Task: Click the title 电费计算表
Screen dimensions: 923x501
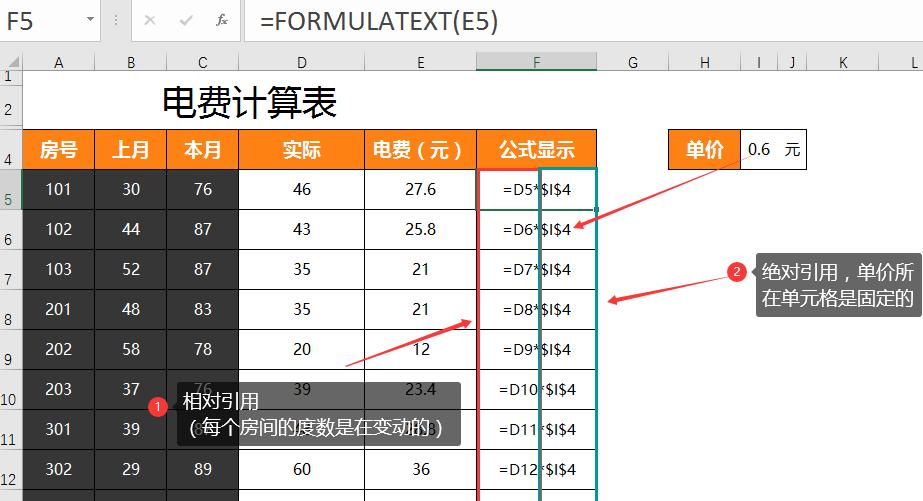Action: [249, 102]
